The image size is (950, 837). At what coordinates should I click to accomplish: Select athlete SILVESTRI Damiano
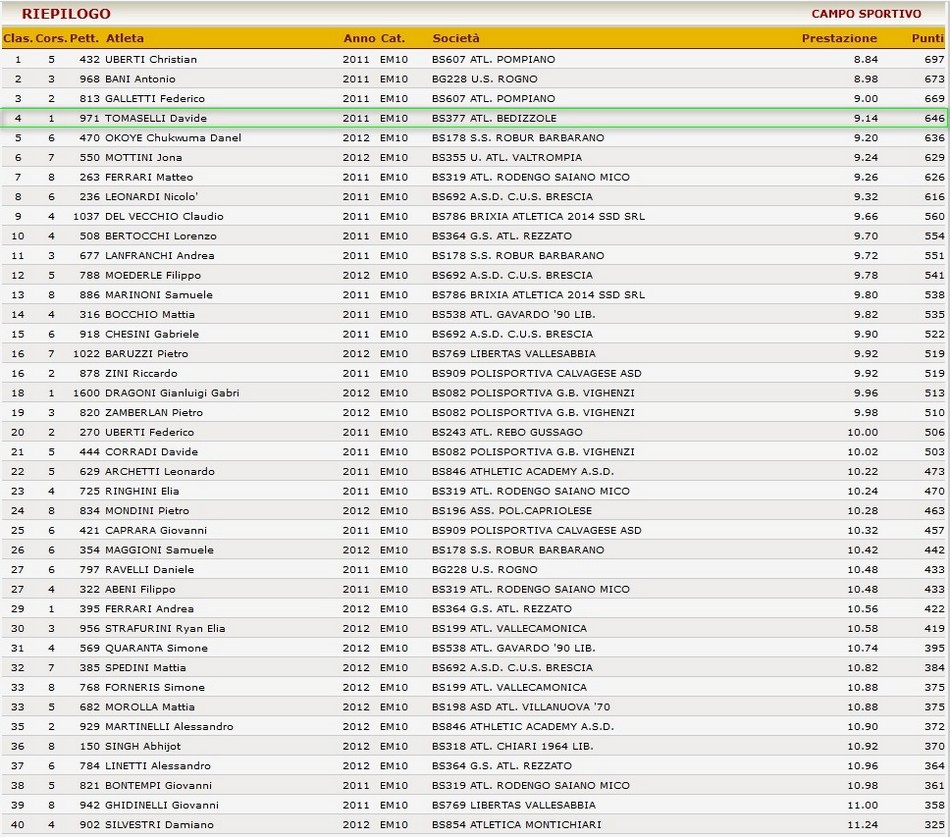tap(159, 824)
